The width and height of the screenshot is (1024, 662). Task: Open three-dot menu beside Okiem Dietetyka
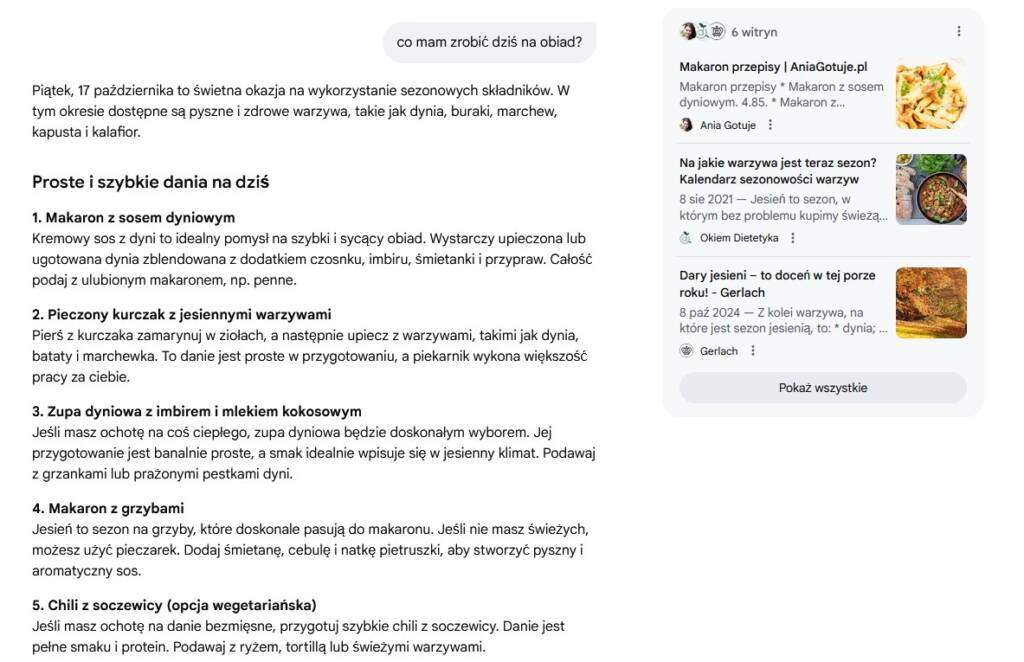click(x=793, y=238)
